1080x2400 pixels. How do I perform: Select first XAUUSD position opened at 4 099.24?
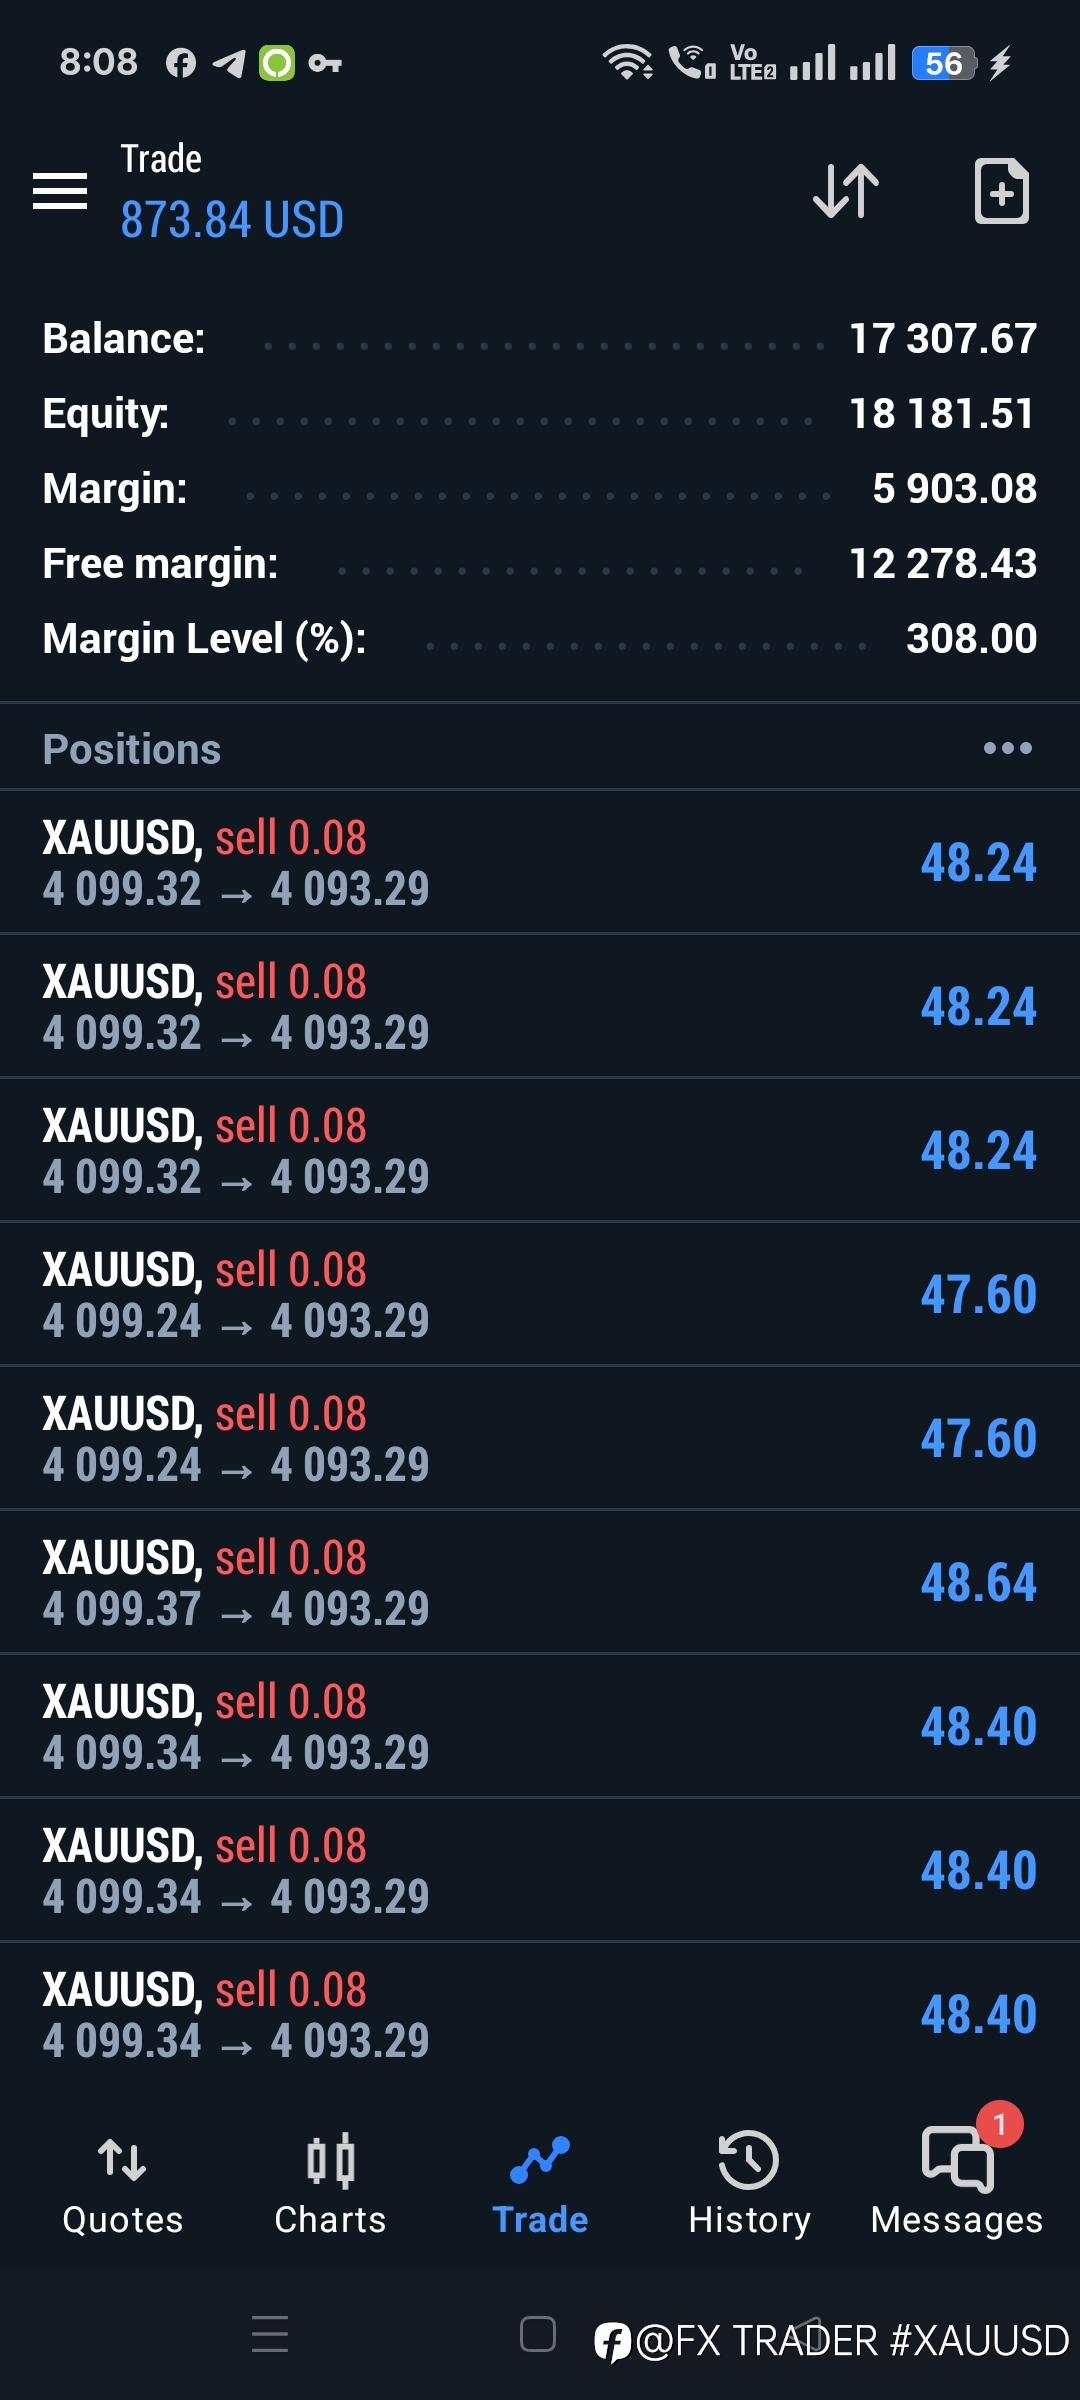(540, 1294)
